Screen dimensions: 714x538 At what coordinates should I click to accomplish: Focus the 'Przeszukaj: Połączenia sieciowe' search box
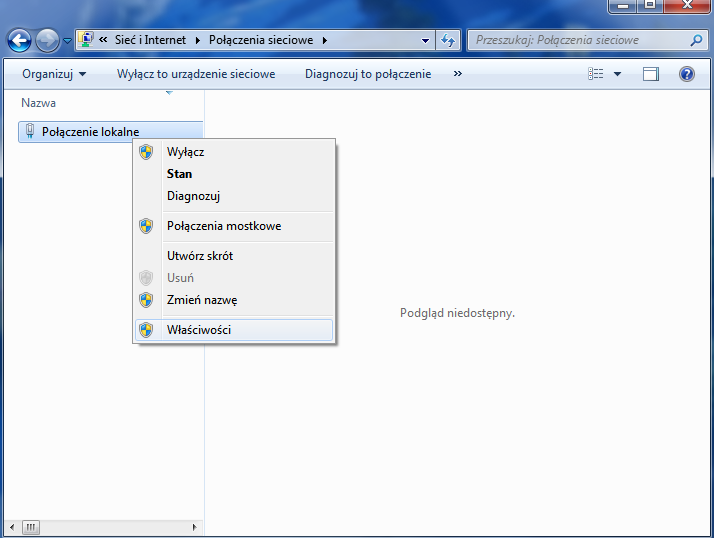587,40
